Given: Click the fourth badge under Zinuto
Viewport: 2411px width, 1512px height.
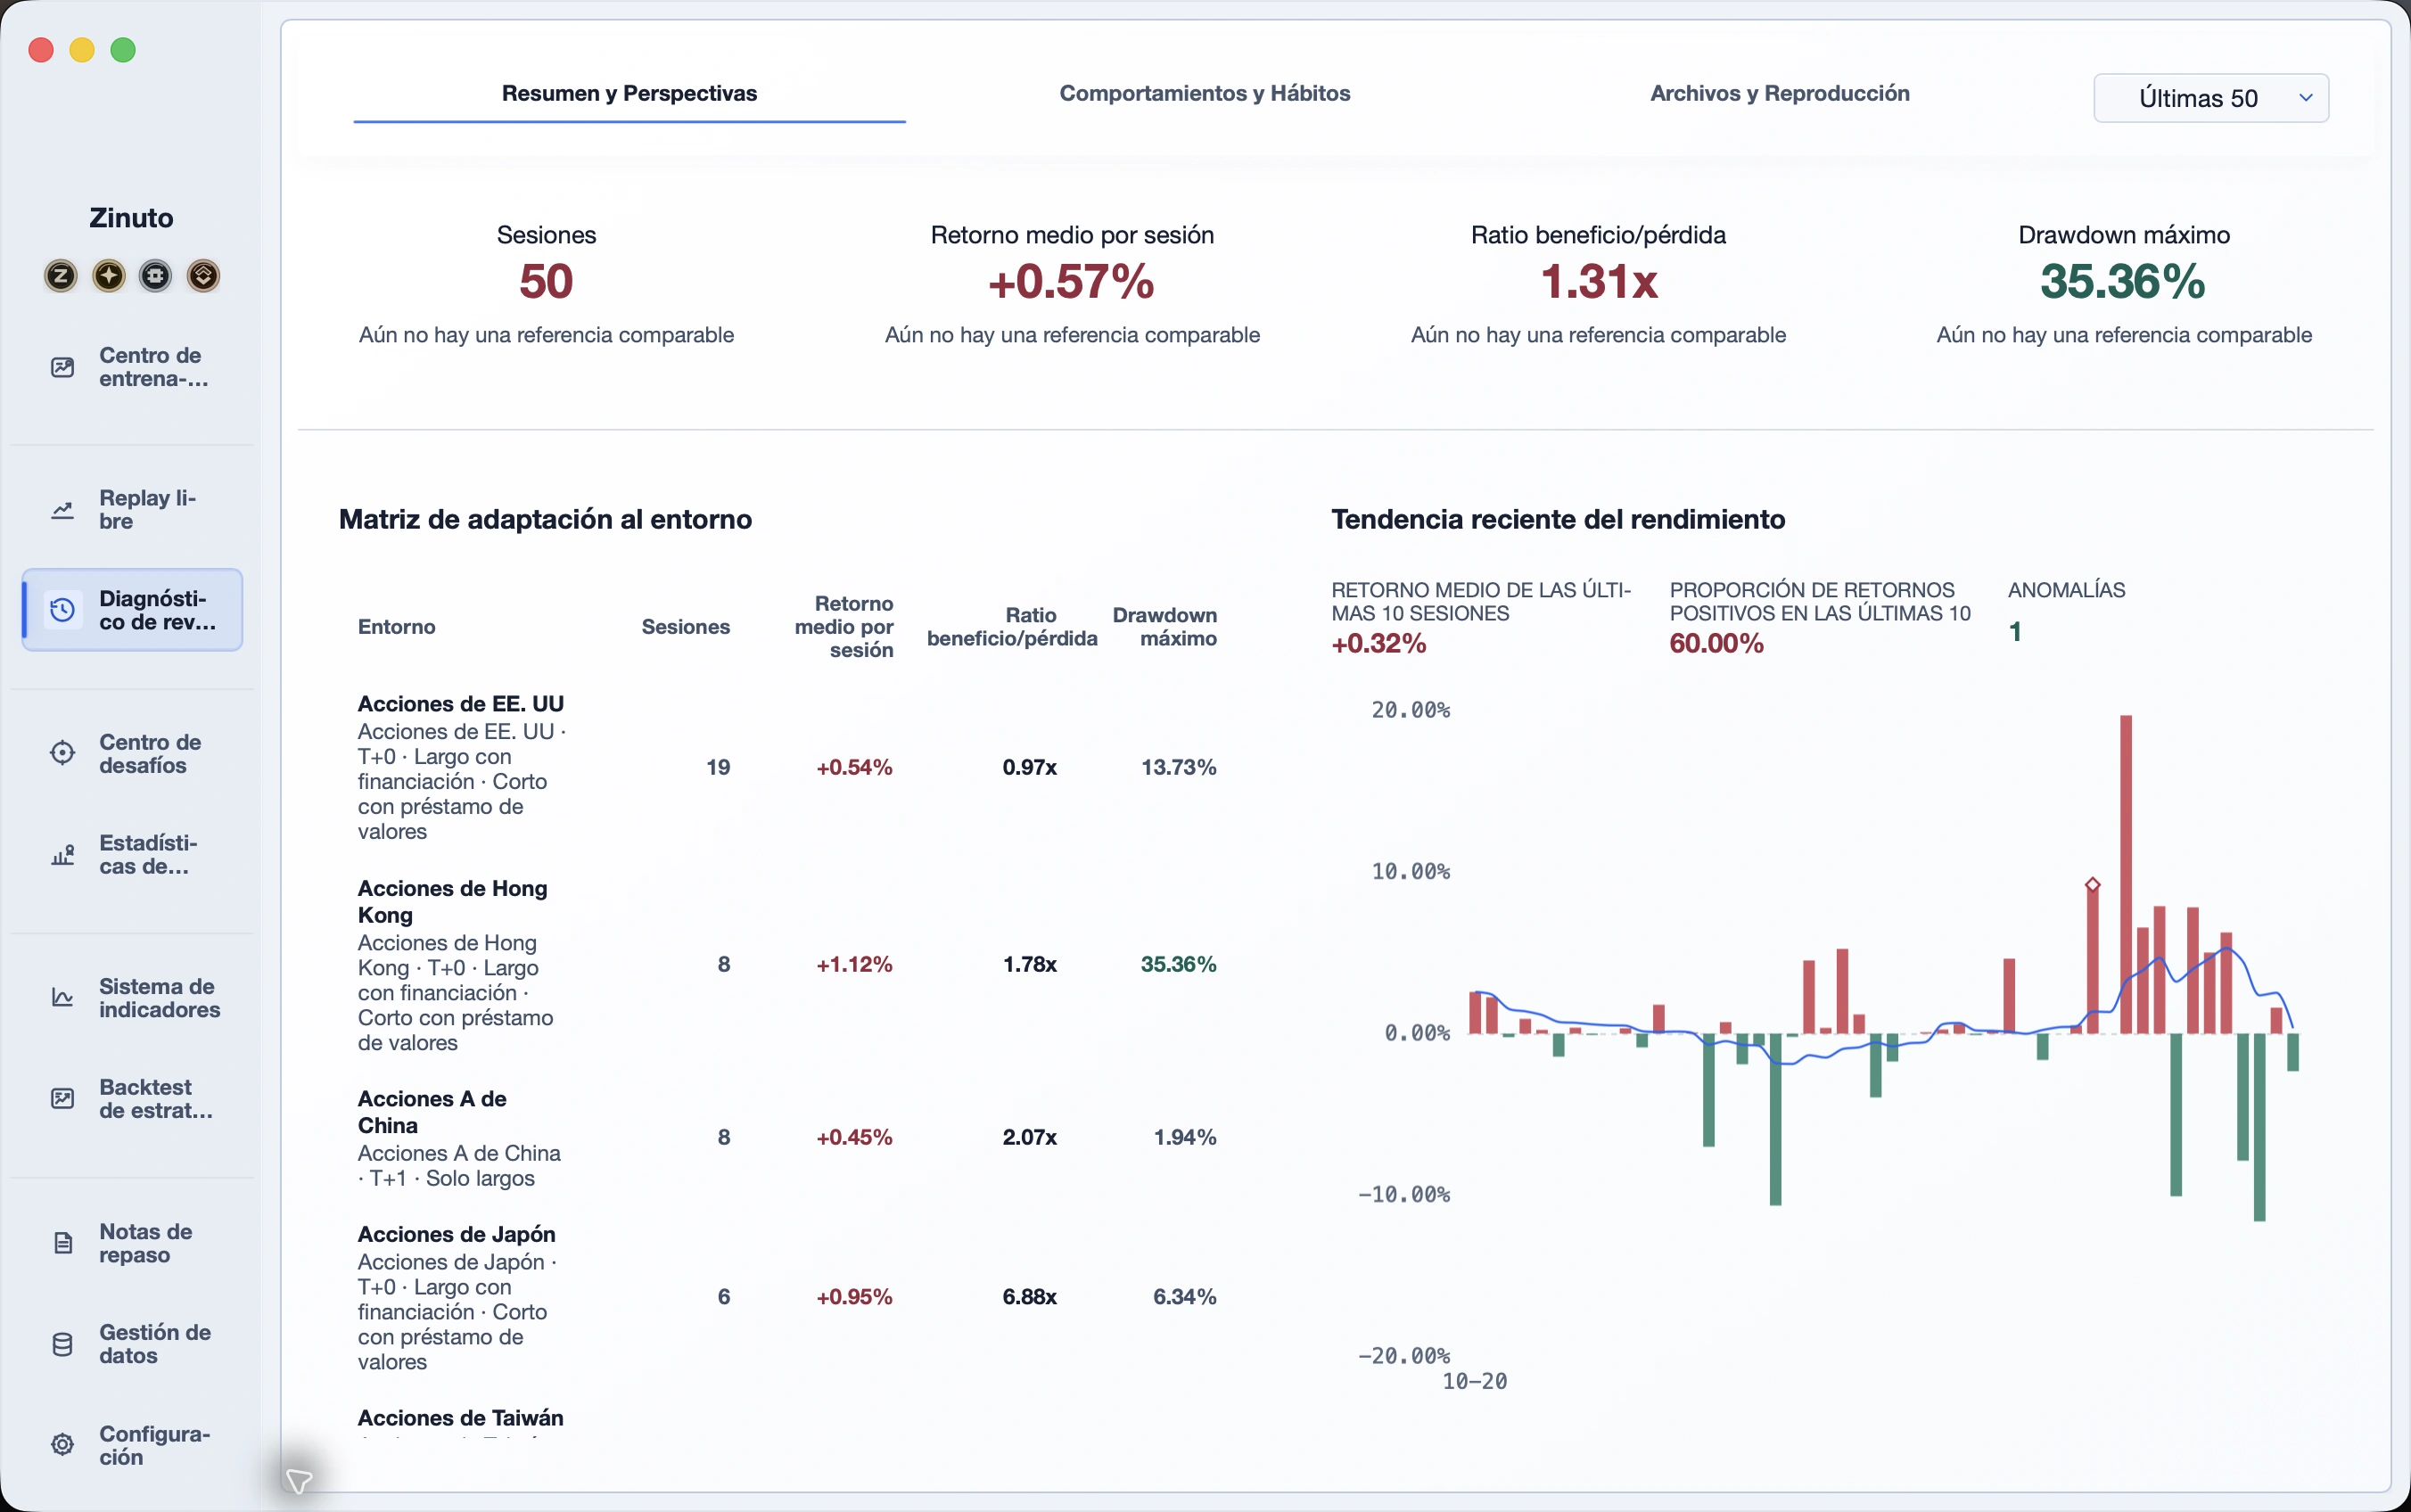Looking at the screenshot, I should tap(203, 276).
